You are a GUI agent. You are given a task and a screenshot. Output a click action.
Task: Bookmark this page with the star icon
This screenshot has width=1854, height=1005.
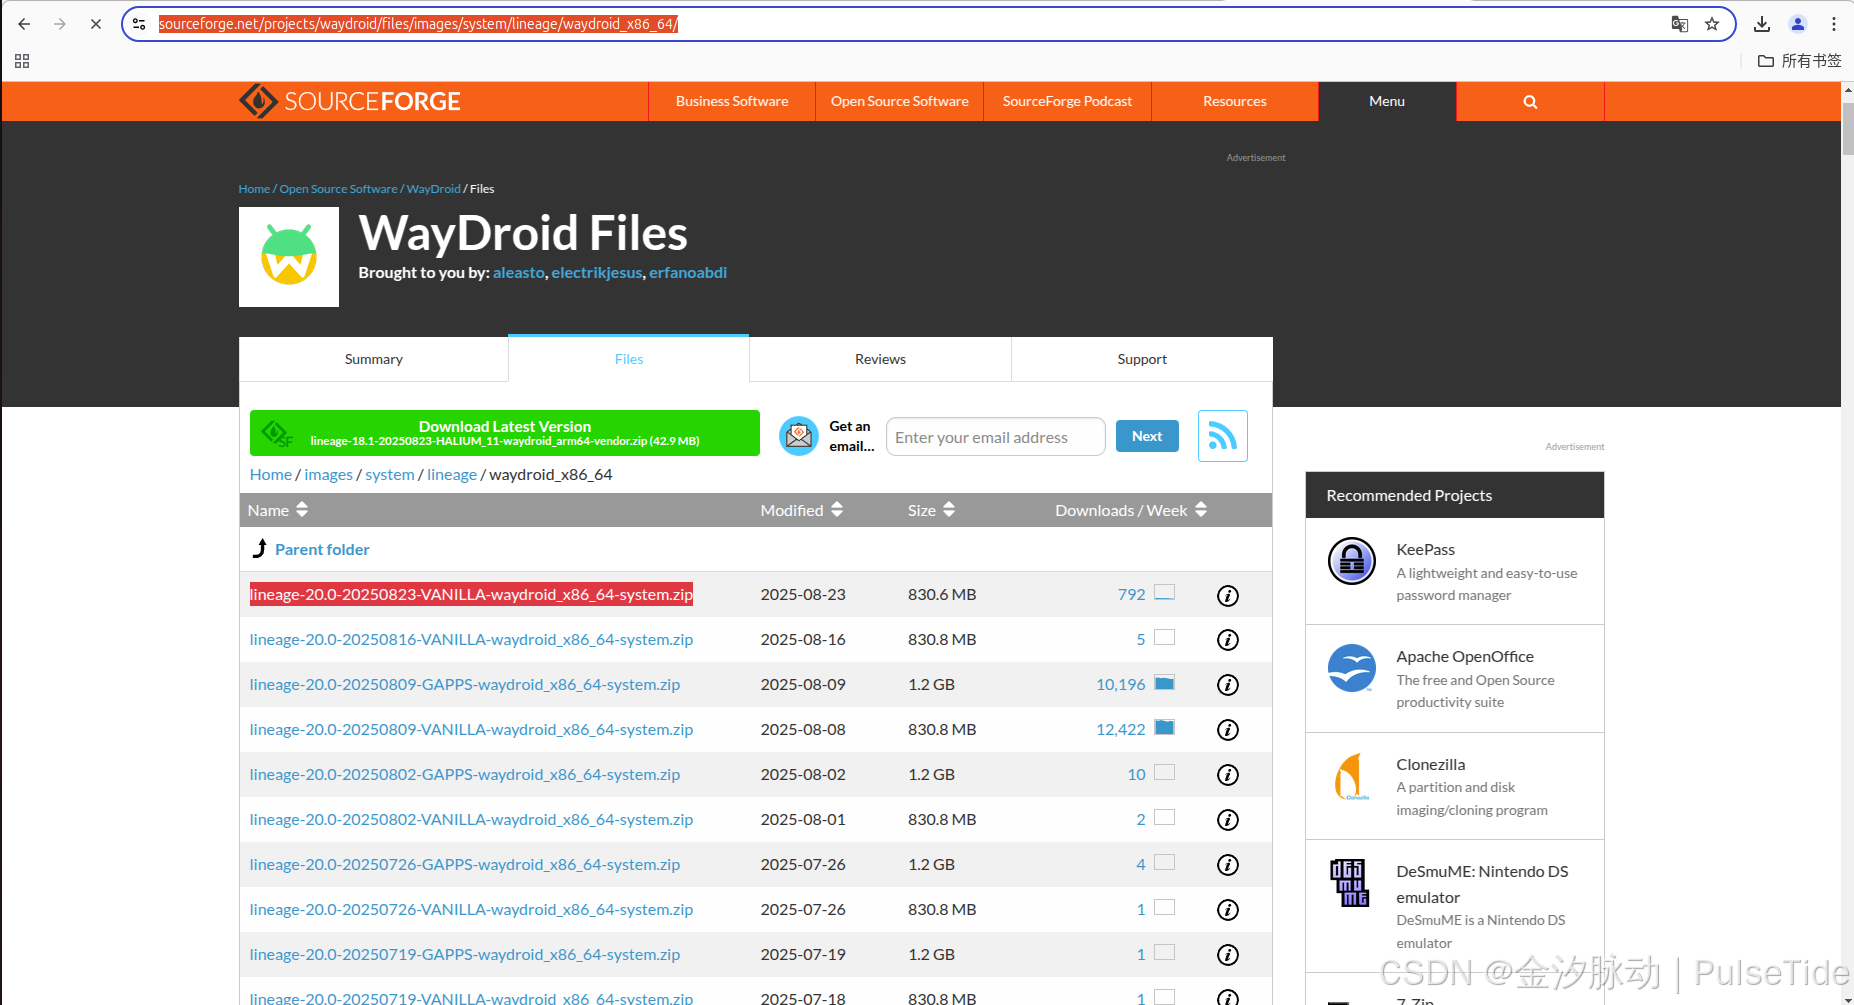tap(1712, 24)
